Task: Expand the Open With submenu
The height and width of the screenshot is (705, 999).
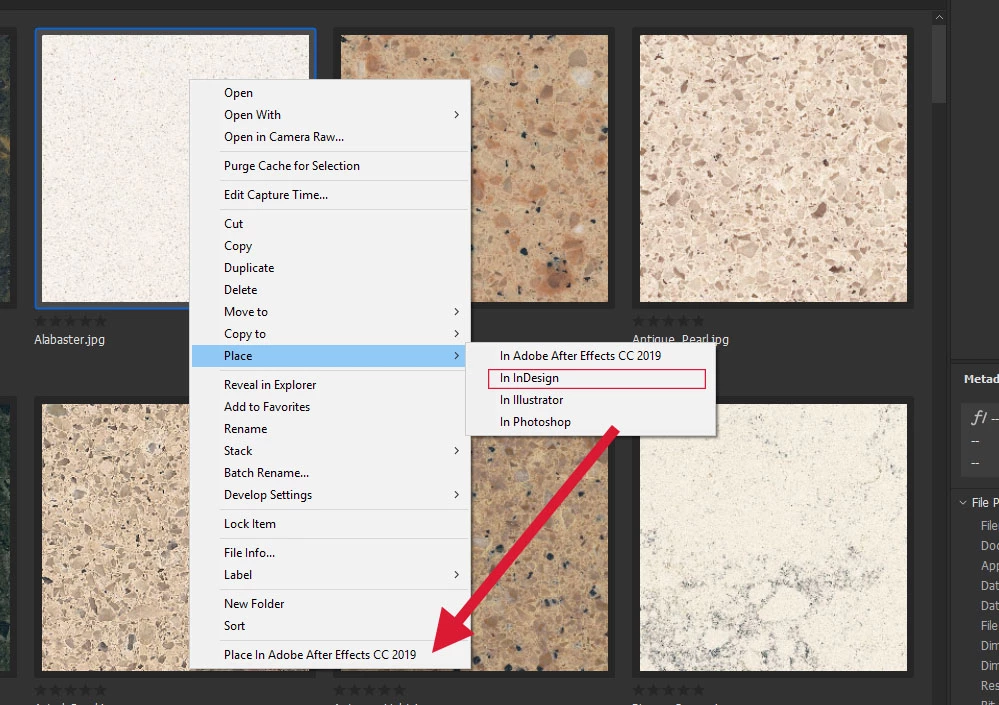Action: click(x=330, y=115)
